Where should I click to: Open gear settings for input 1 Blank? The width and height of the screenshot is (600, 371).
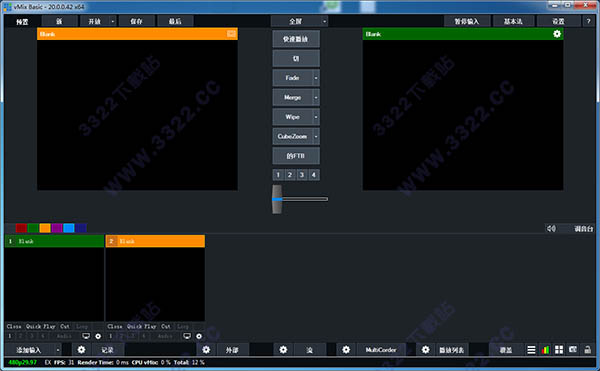(98, 336)
